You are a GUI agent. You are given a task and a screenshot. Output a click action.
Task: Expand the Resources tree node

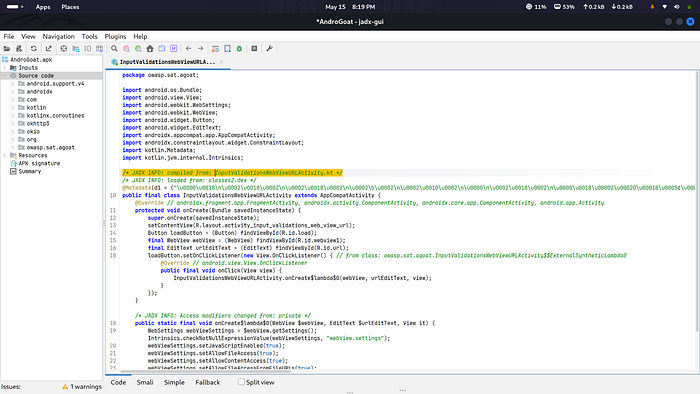[5, 155]
